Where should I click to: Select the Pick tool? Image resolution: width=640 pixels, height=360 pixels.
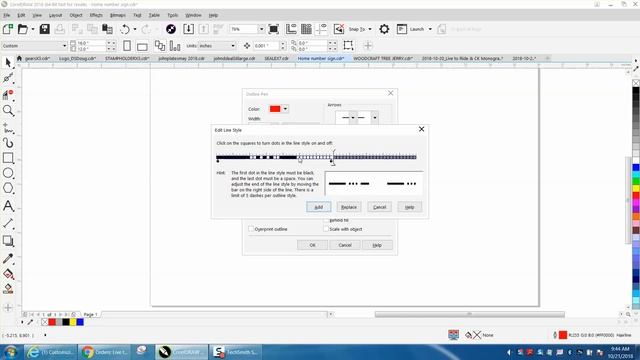[x=8, y=62]
